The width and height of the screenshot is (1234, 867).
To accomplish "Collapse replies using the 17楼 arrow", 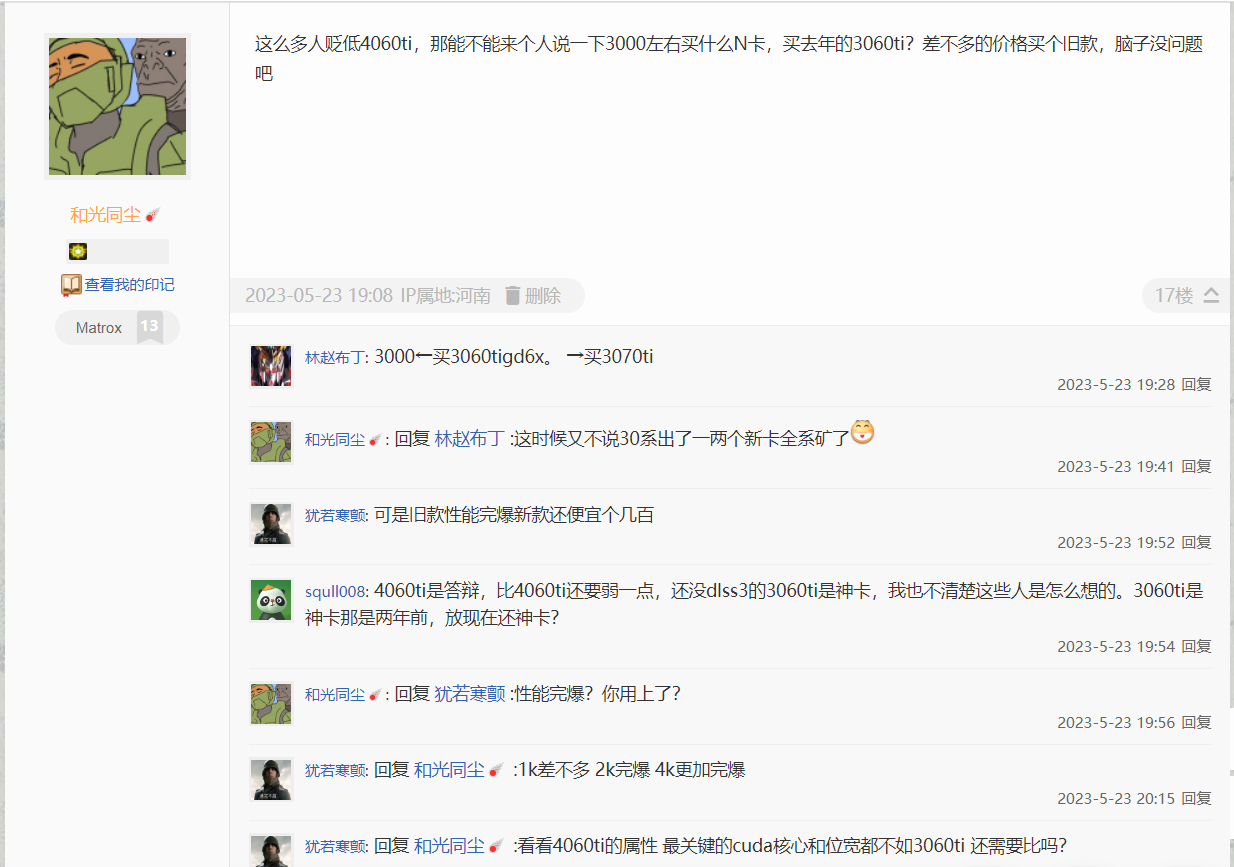I will [x=1211, y=295].
